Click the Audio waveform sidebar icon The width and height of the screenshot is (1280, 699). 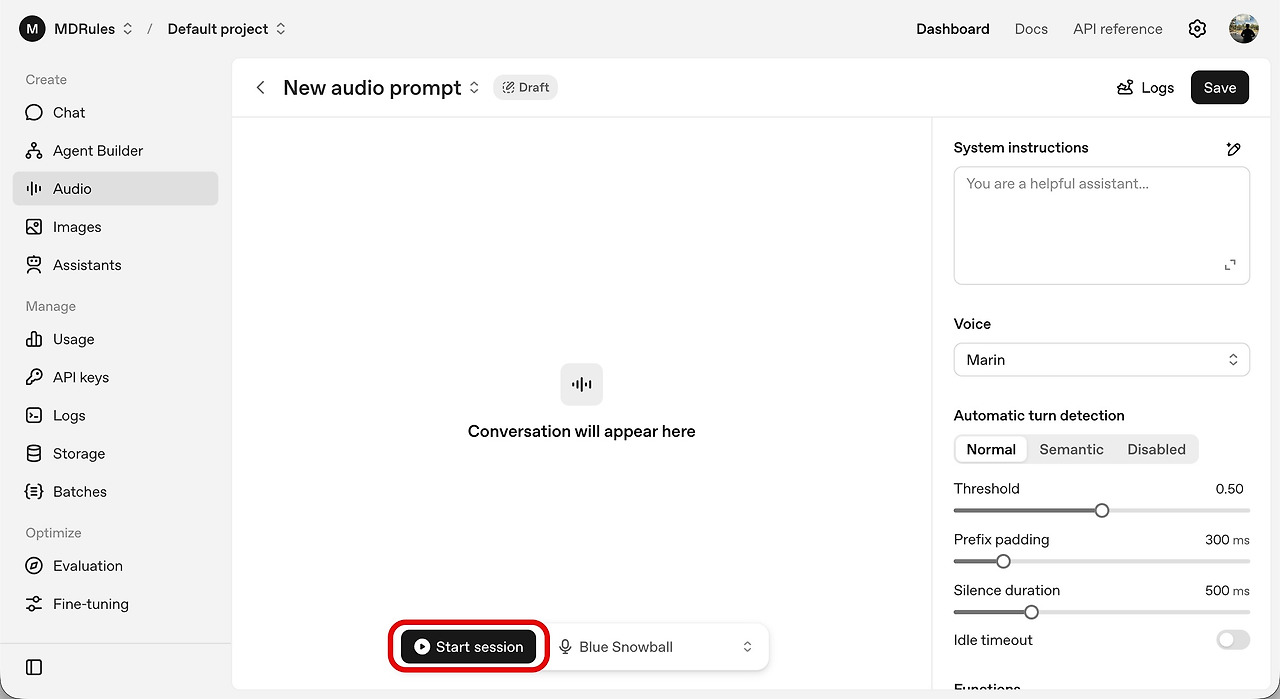pos(34,189)
